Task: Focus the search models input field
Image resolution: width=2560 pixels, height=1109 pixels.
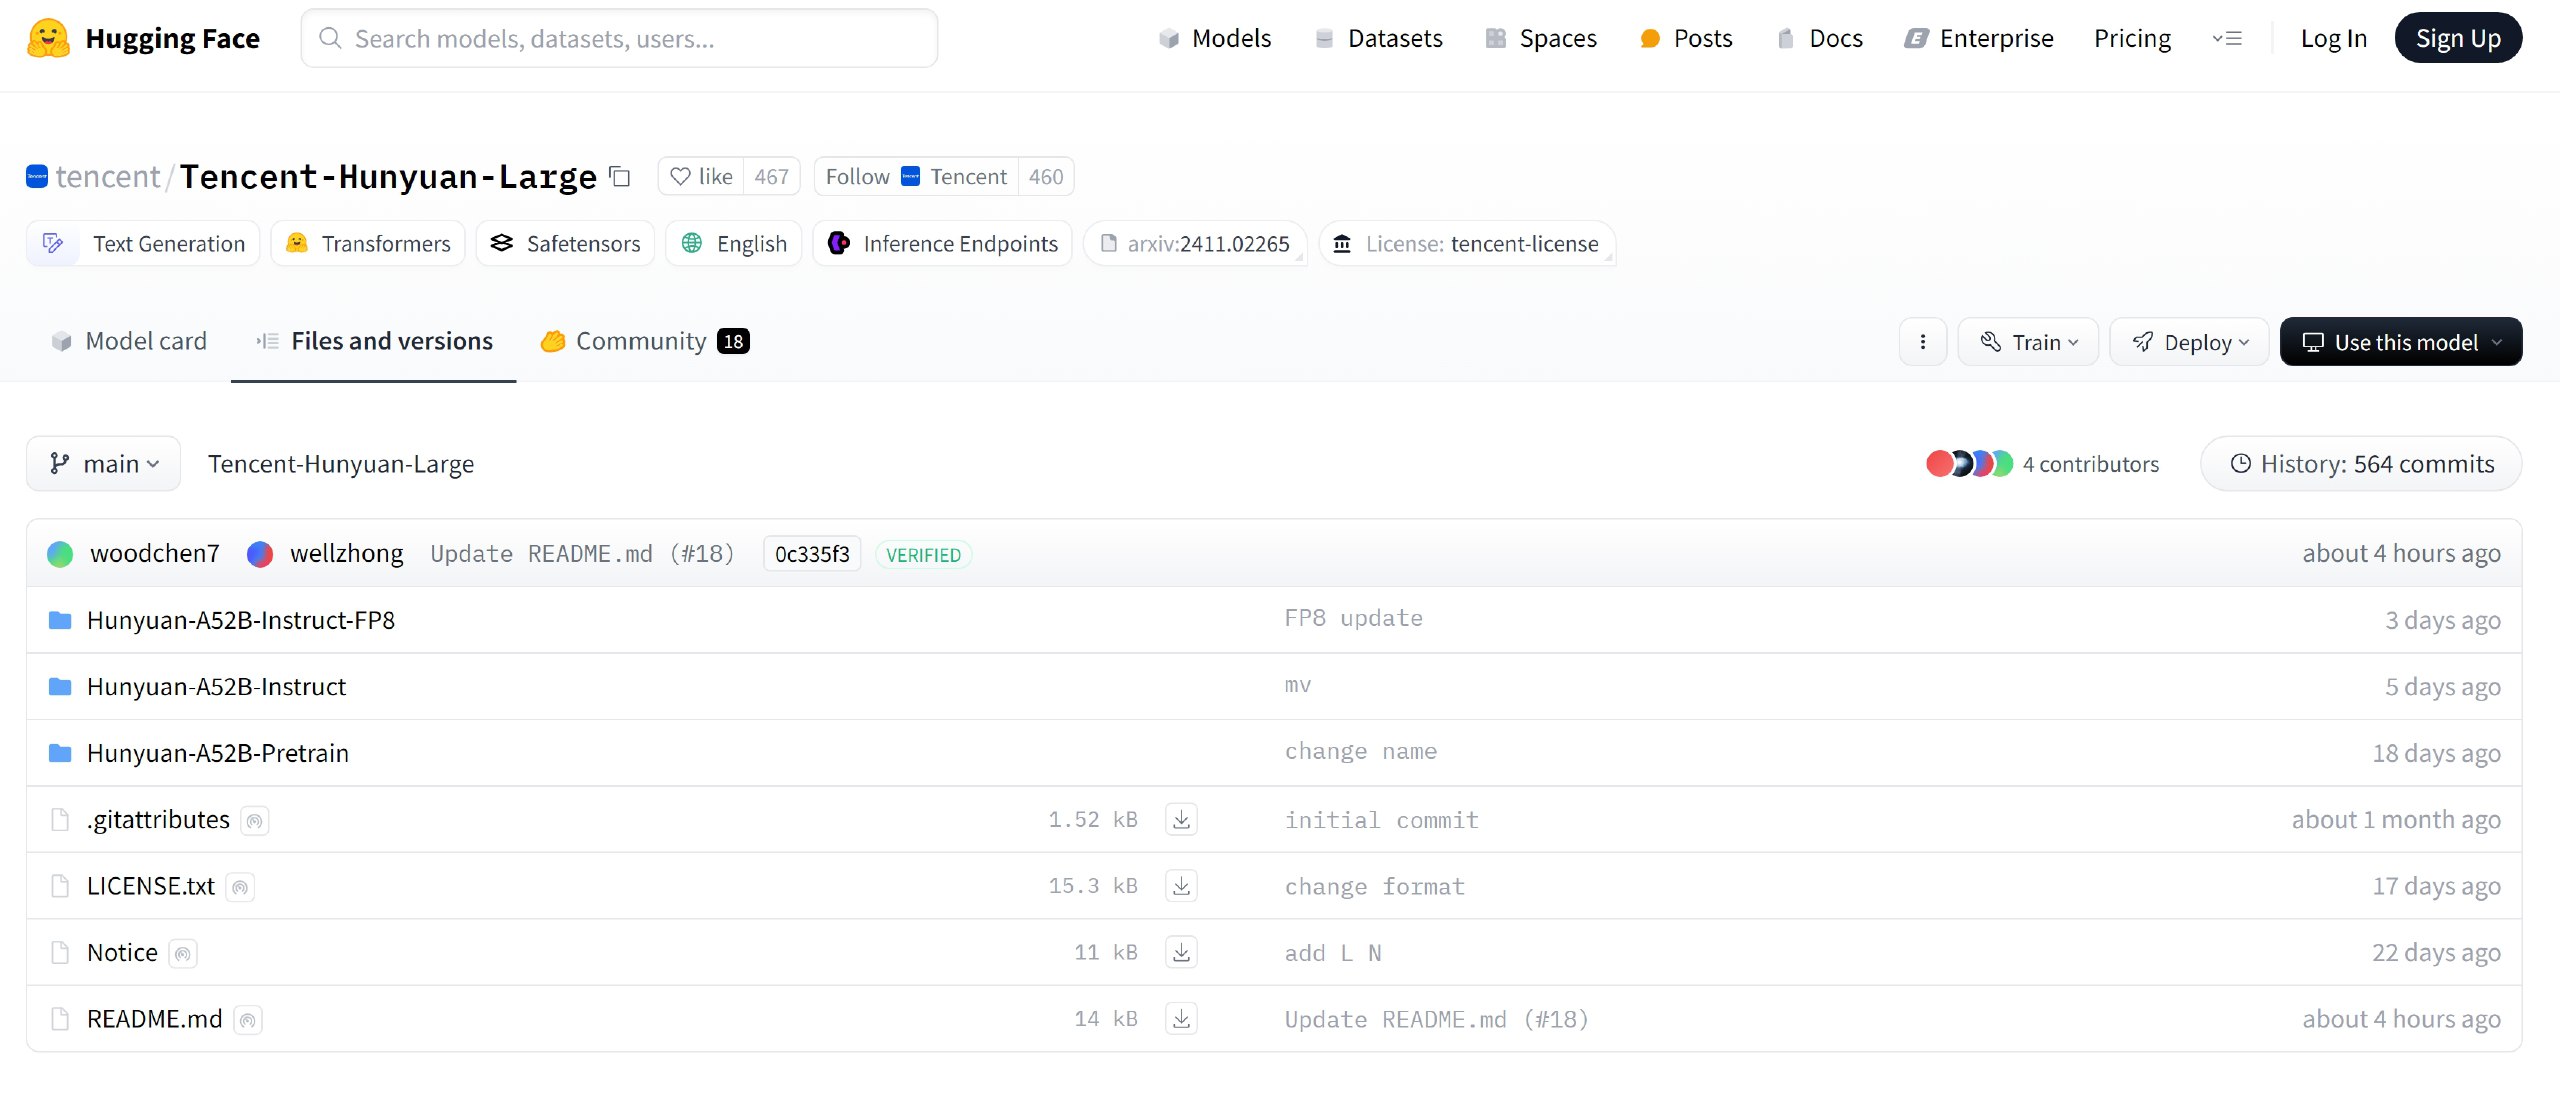Action: (x=620, y=38)
